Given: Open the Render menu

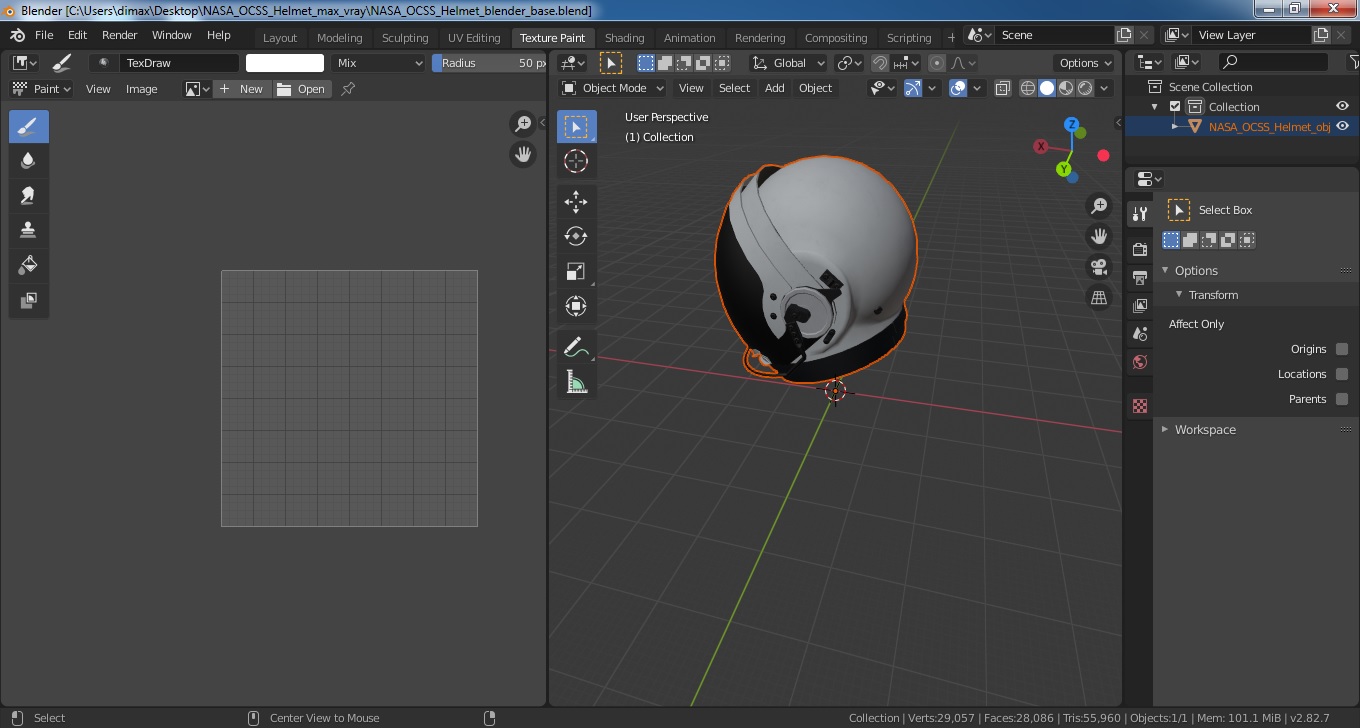Looking at the screenshot, I should (x=119, y=35).
